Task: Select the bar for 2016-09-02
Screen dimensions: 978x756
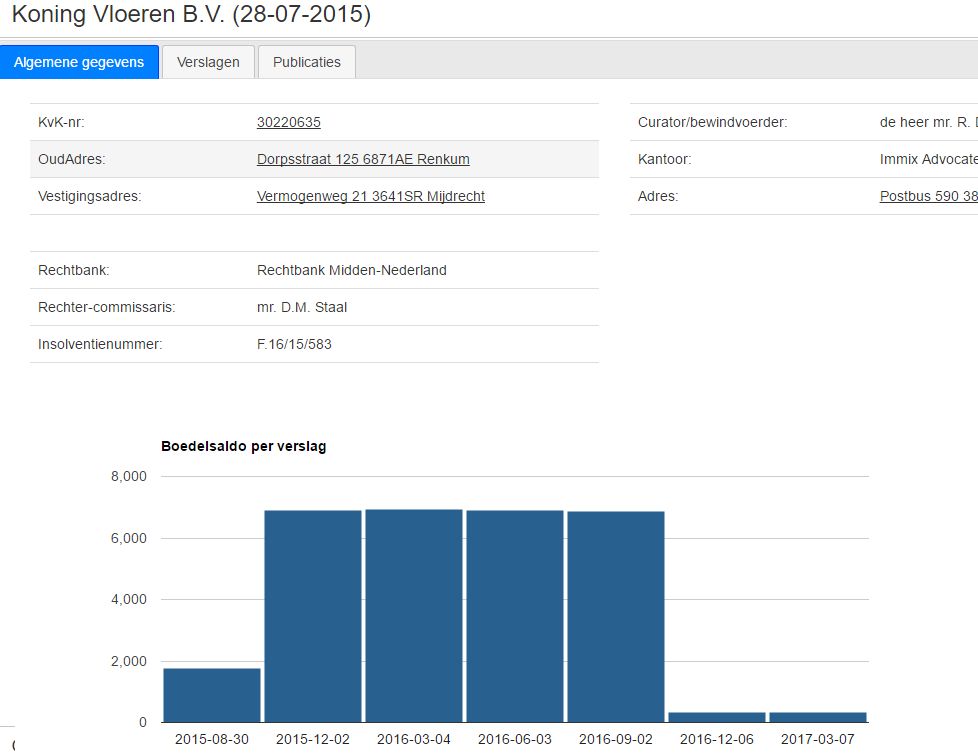Action: pos(616,617)
